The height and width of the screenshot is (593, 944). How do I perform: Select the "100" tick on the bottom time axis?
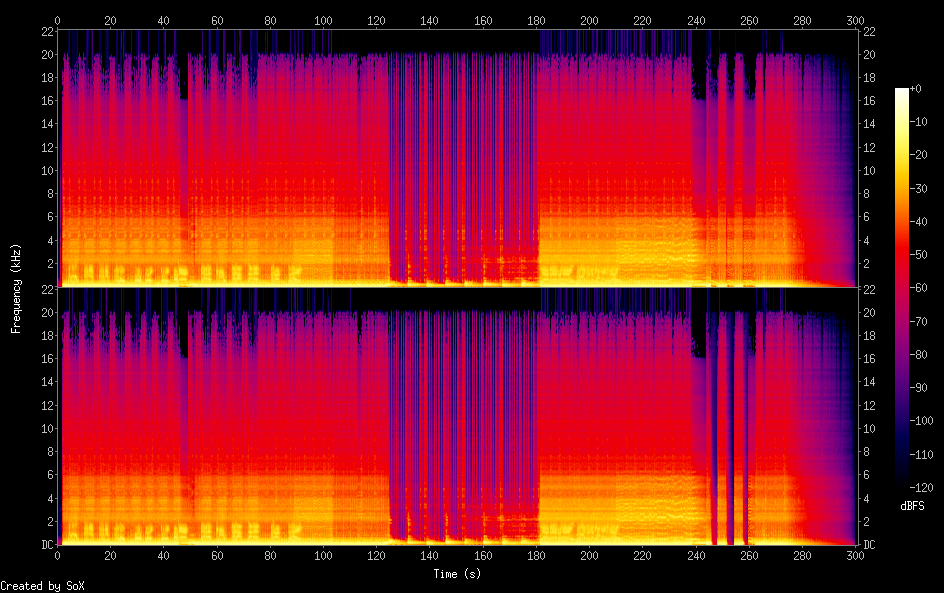pos(324,555)
